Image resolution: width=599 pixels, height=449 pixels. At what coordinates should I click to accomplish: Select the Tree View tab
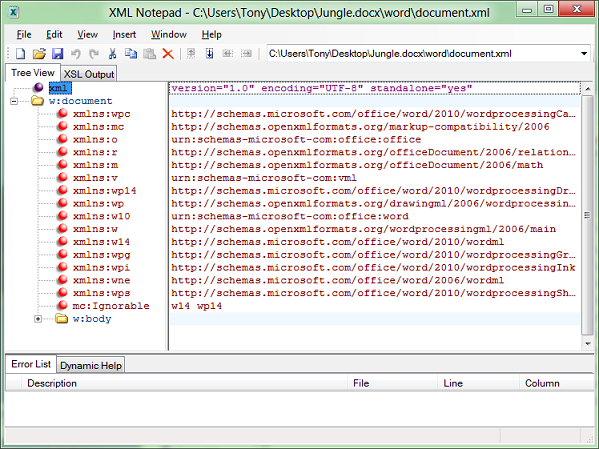point(32,73)
